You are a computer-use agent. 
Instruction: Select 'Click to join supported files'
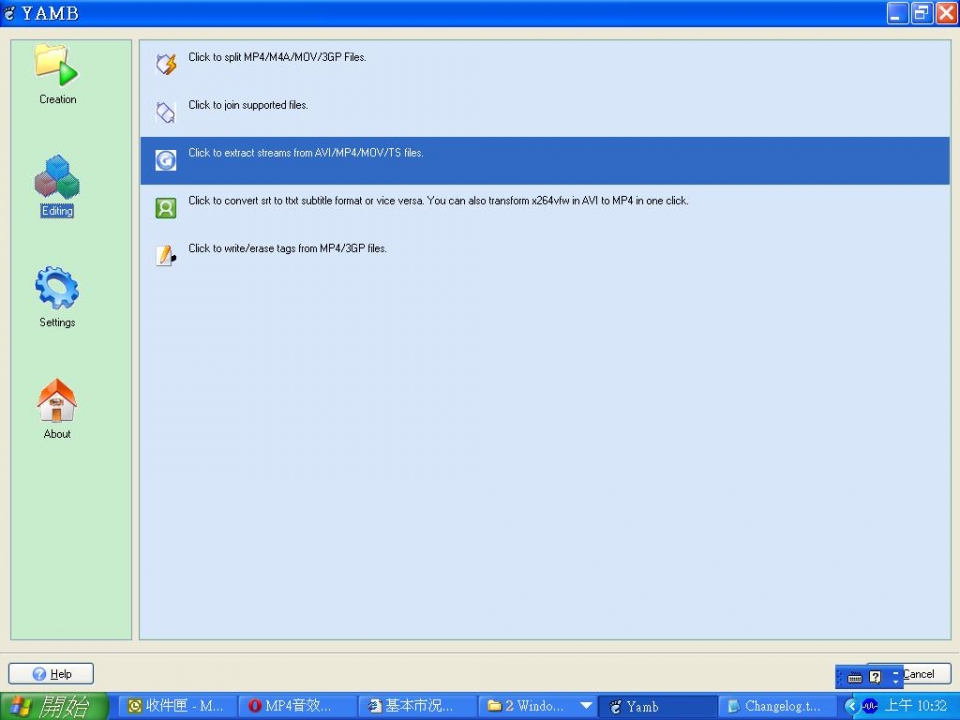248,105
